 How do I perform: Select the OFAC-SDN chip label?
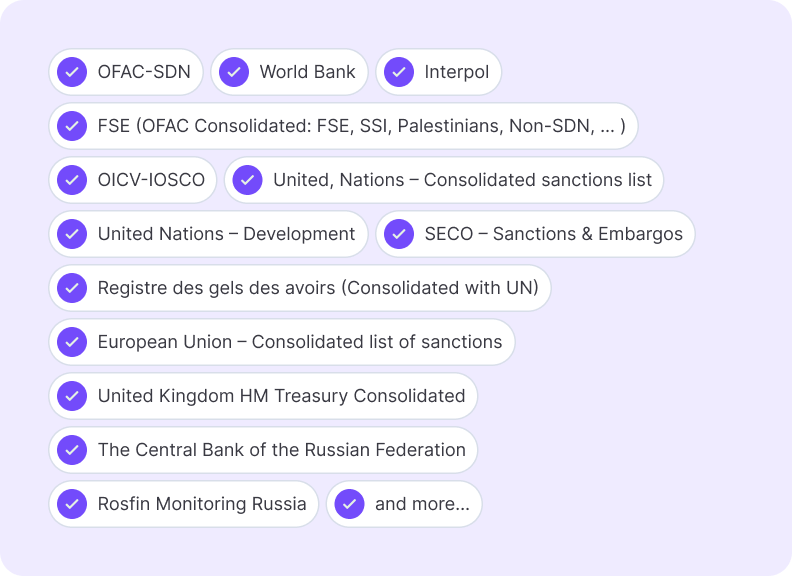pos(144,72)
